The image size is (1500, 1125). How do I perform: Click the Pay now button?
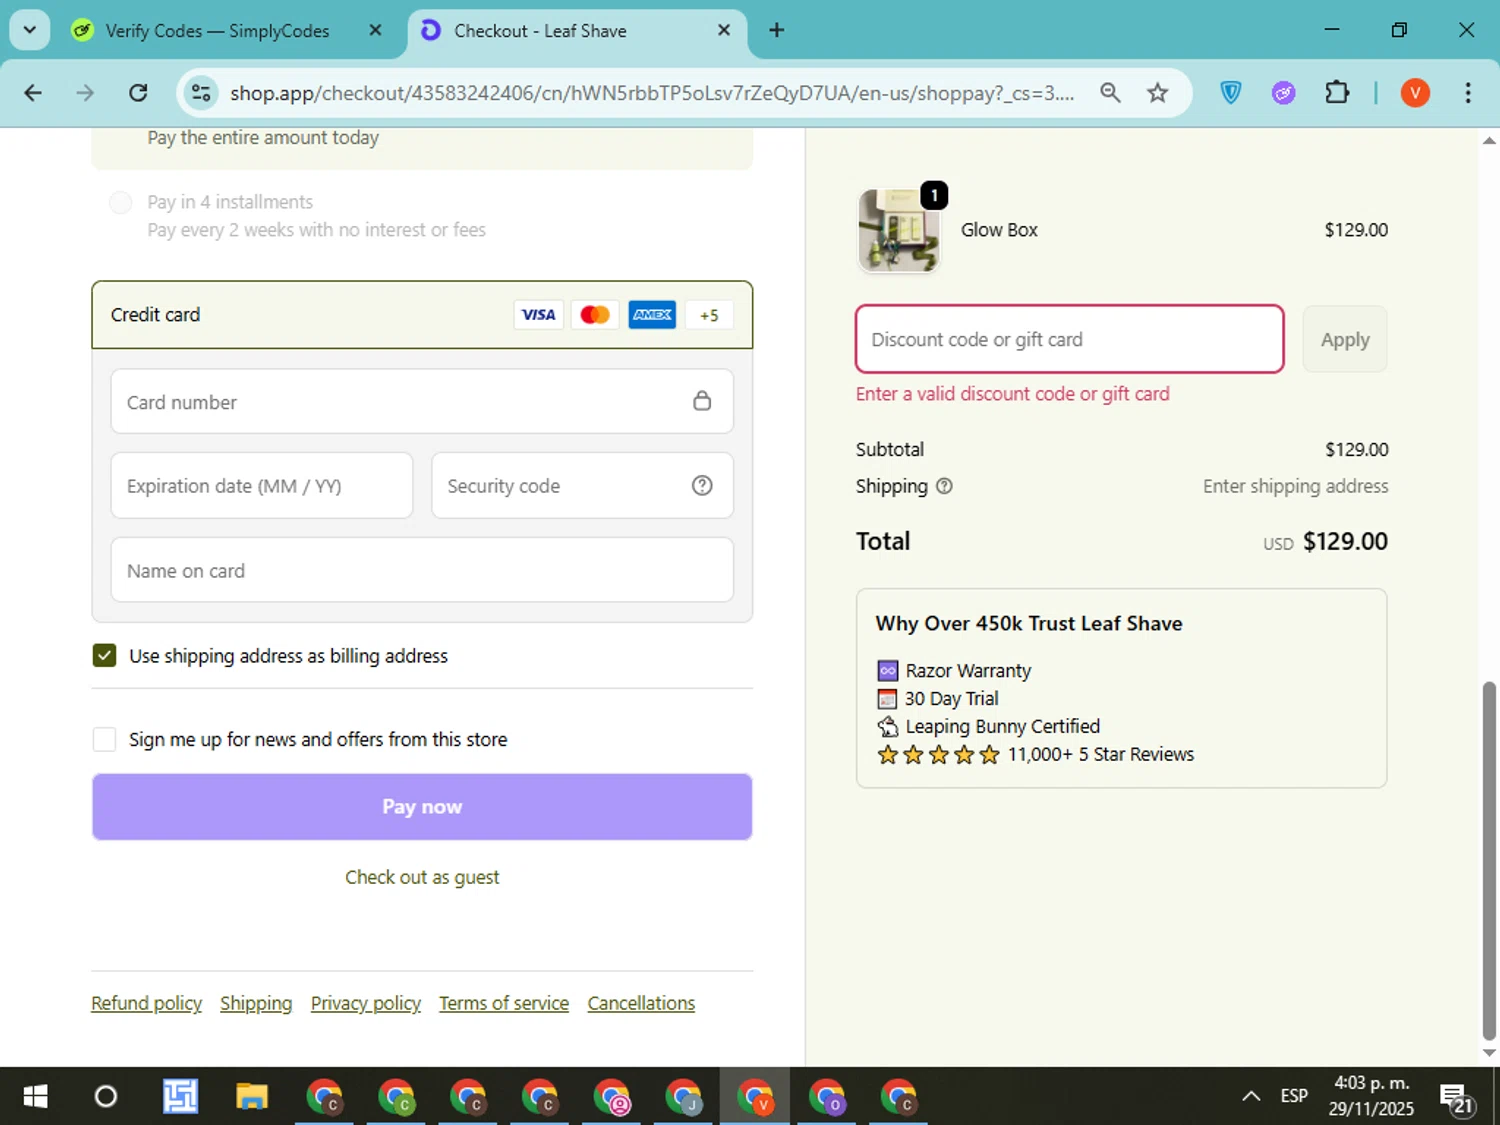[x=422, y=807]
